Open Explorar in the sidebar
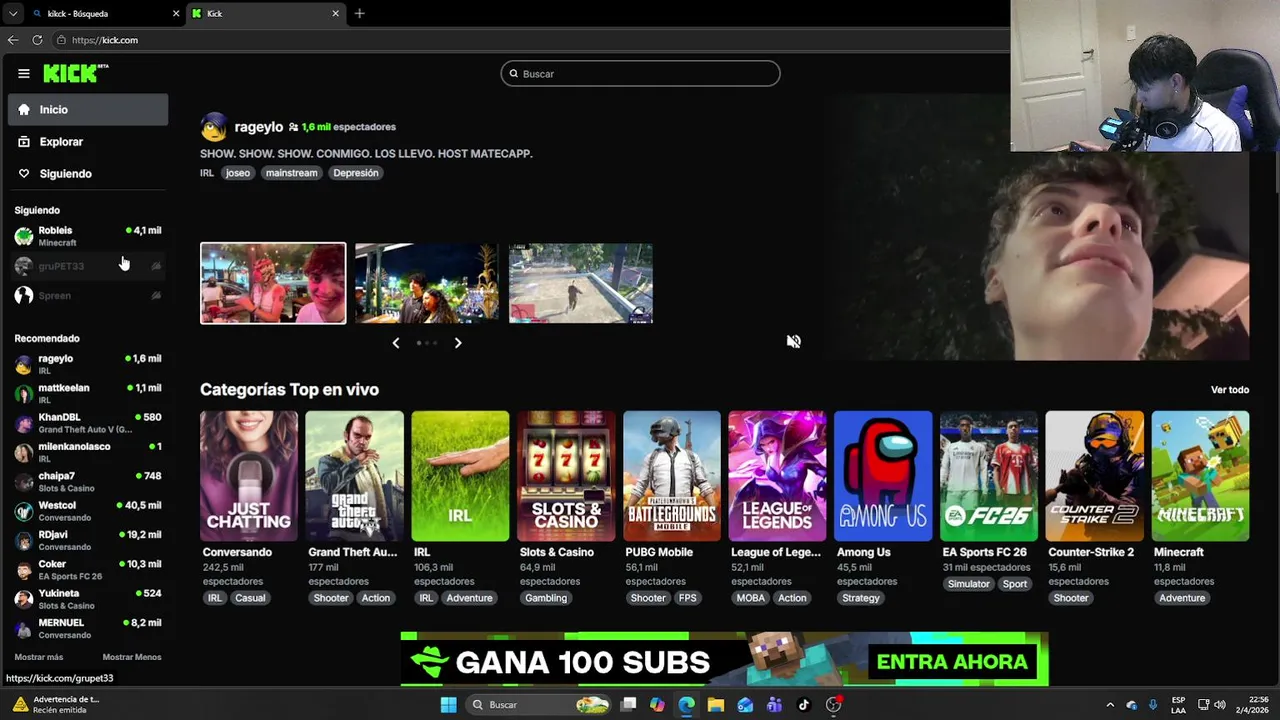The height and width of the screenshot is (720, 1280). pos(88,142)
